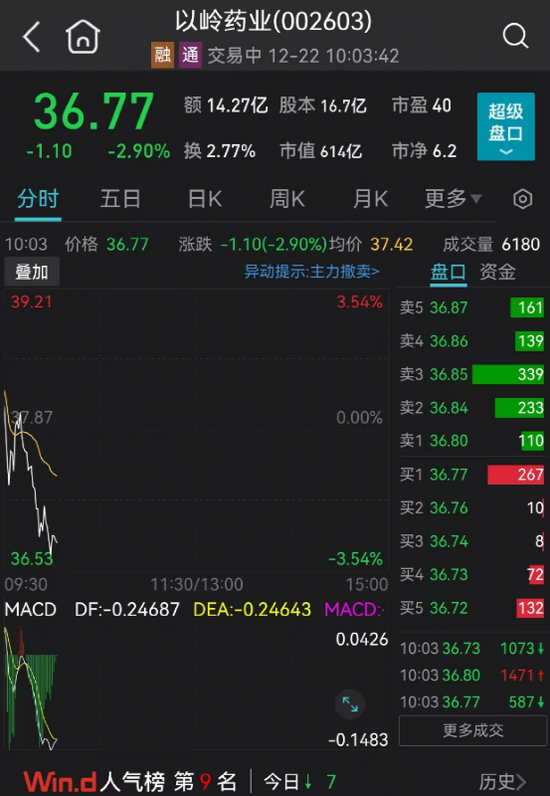Go to home via house icon

coord(83,36)
